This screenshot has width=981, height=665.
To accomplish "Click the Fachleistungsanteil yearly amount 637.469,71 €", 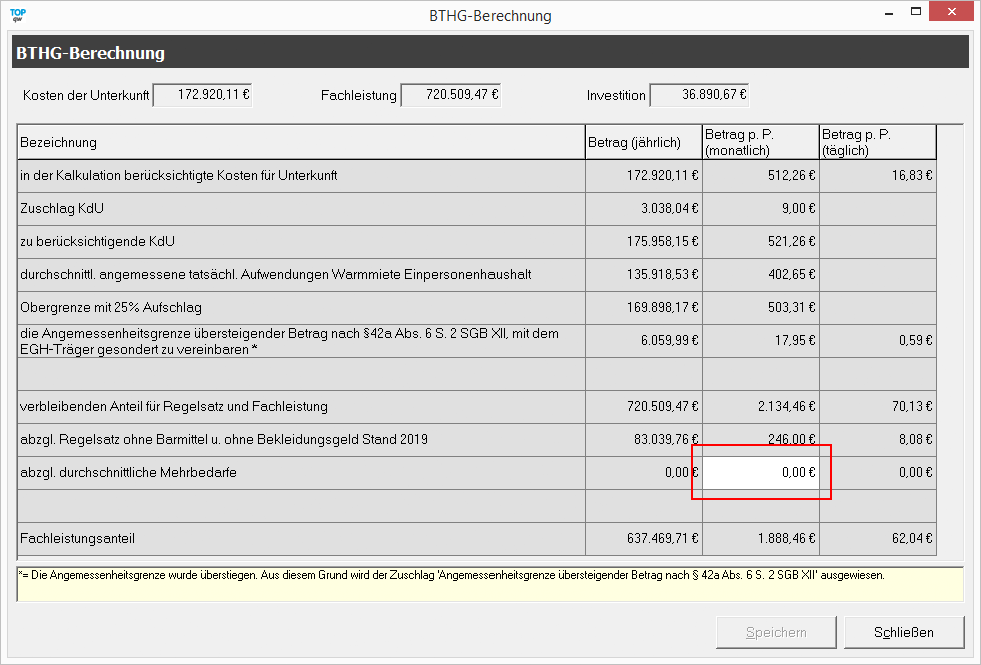I will pyautogui.click(x=643, y=539).
